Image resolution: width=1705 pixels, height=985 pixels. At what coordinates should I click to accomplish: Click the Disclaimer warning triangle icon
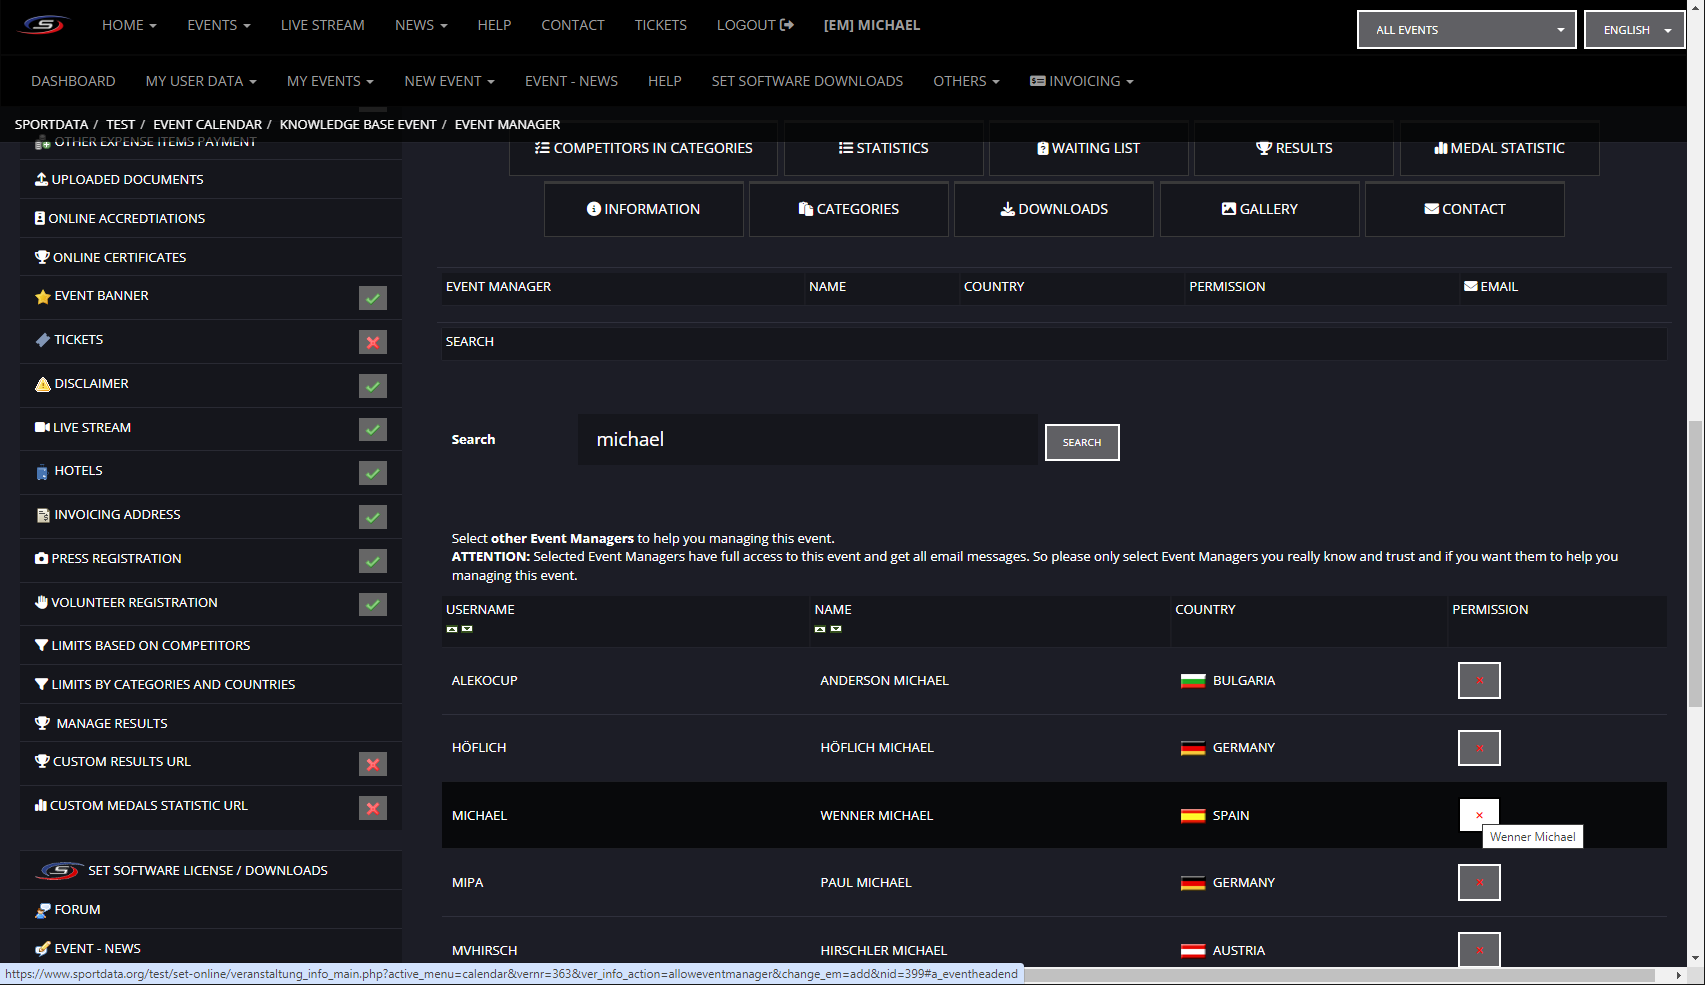coord(42,385)
